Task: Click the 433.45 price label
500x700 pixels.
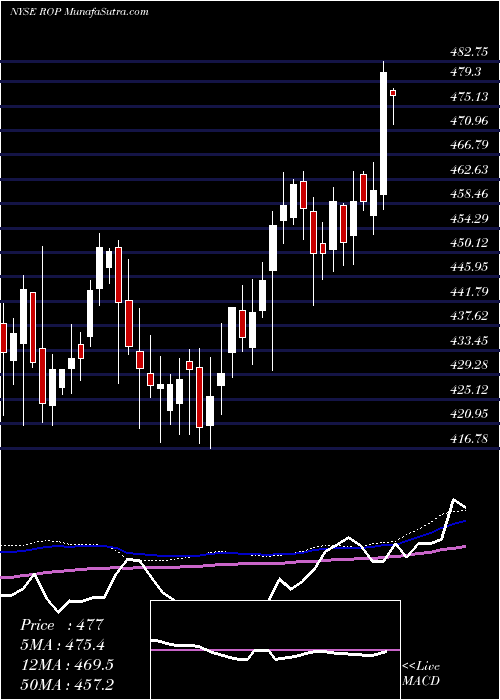Action: 469,341
